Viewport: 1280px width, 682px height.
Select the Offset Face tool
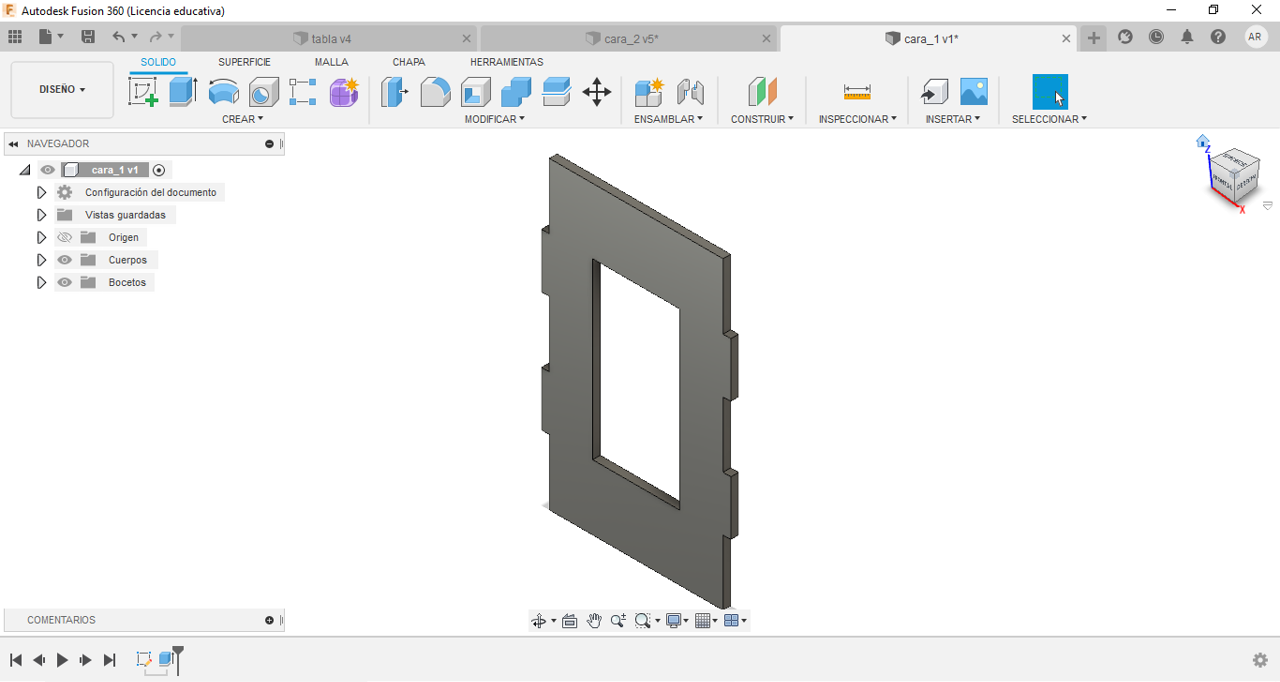point(557,92)
